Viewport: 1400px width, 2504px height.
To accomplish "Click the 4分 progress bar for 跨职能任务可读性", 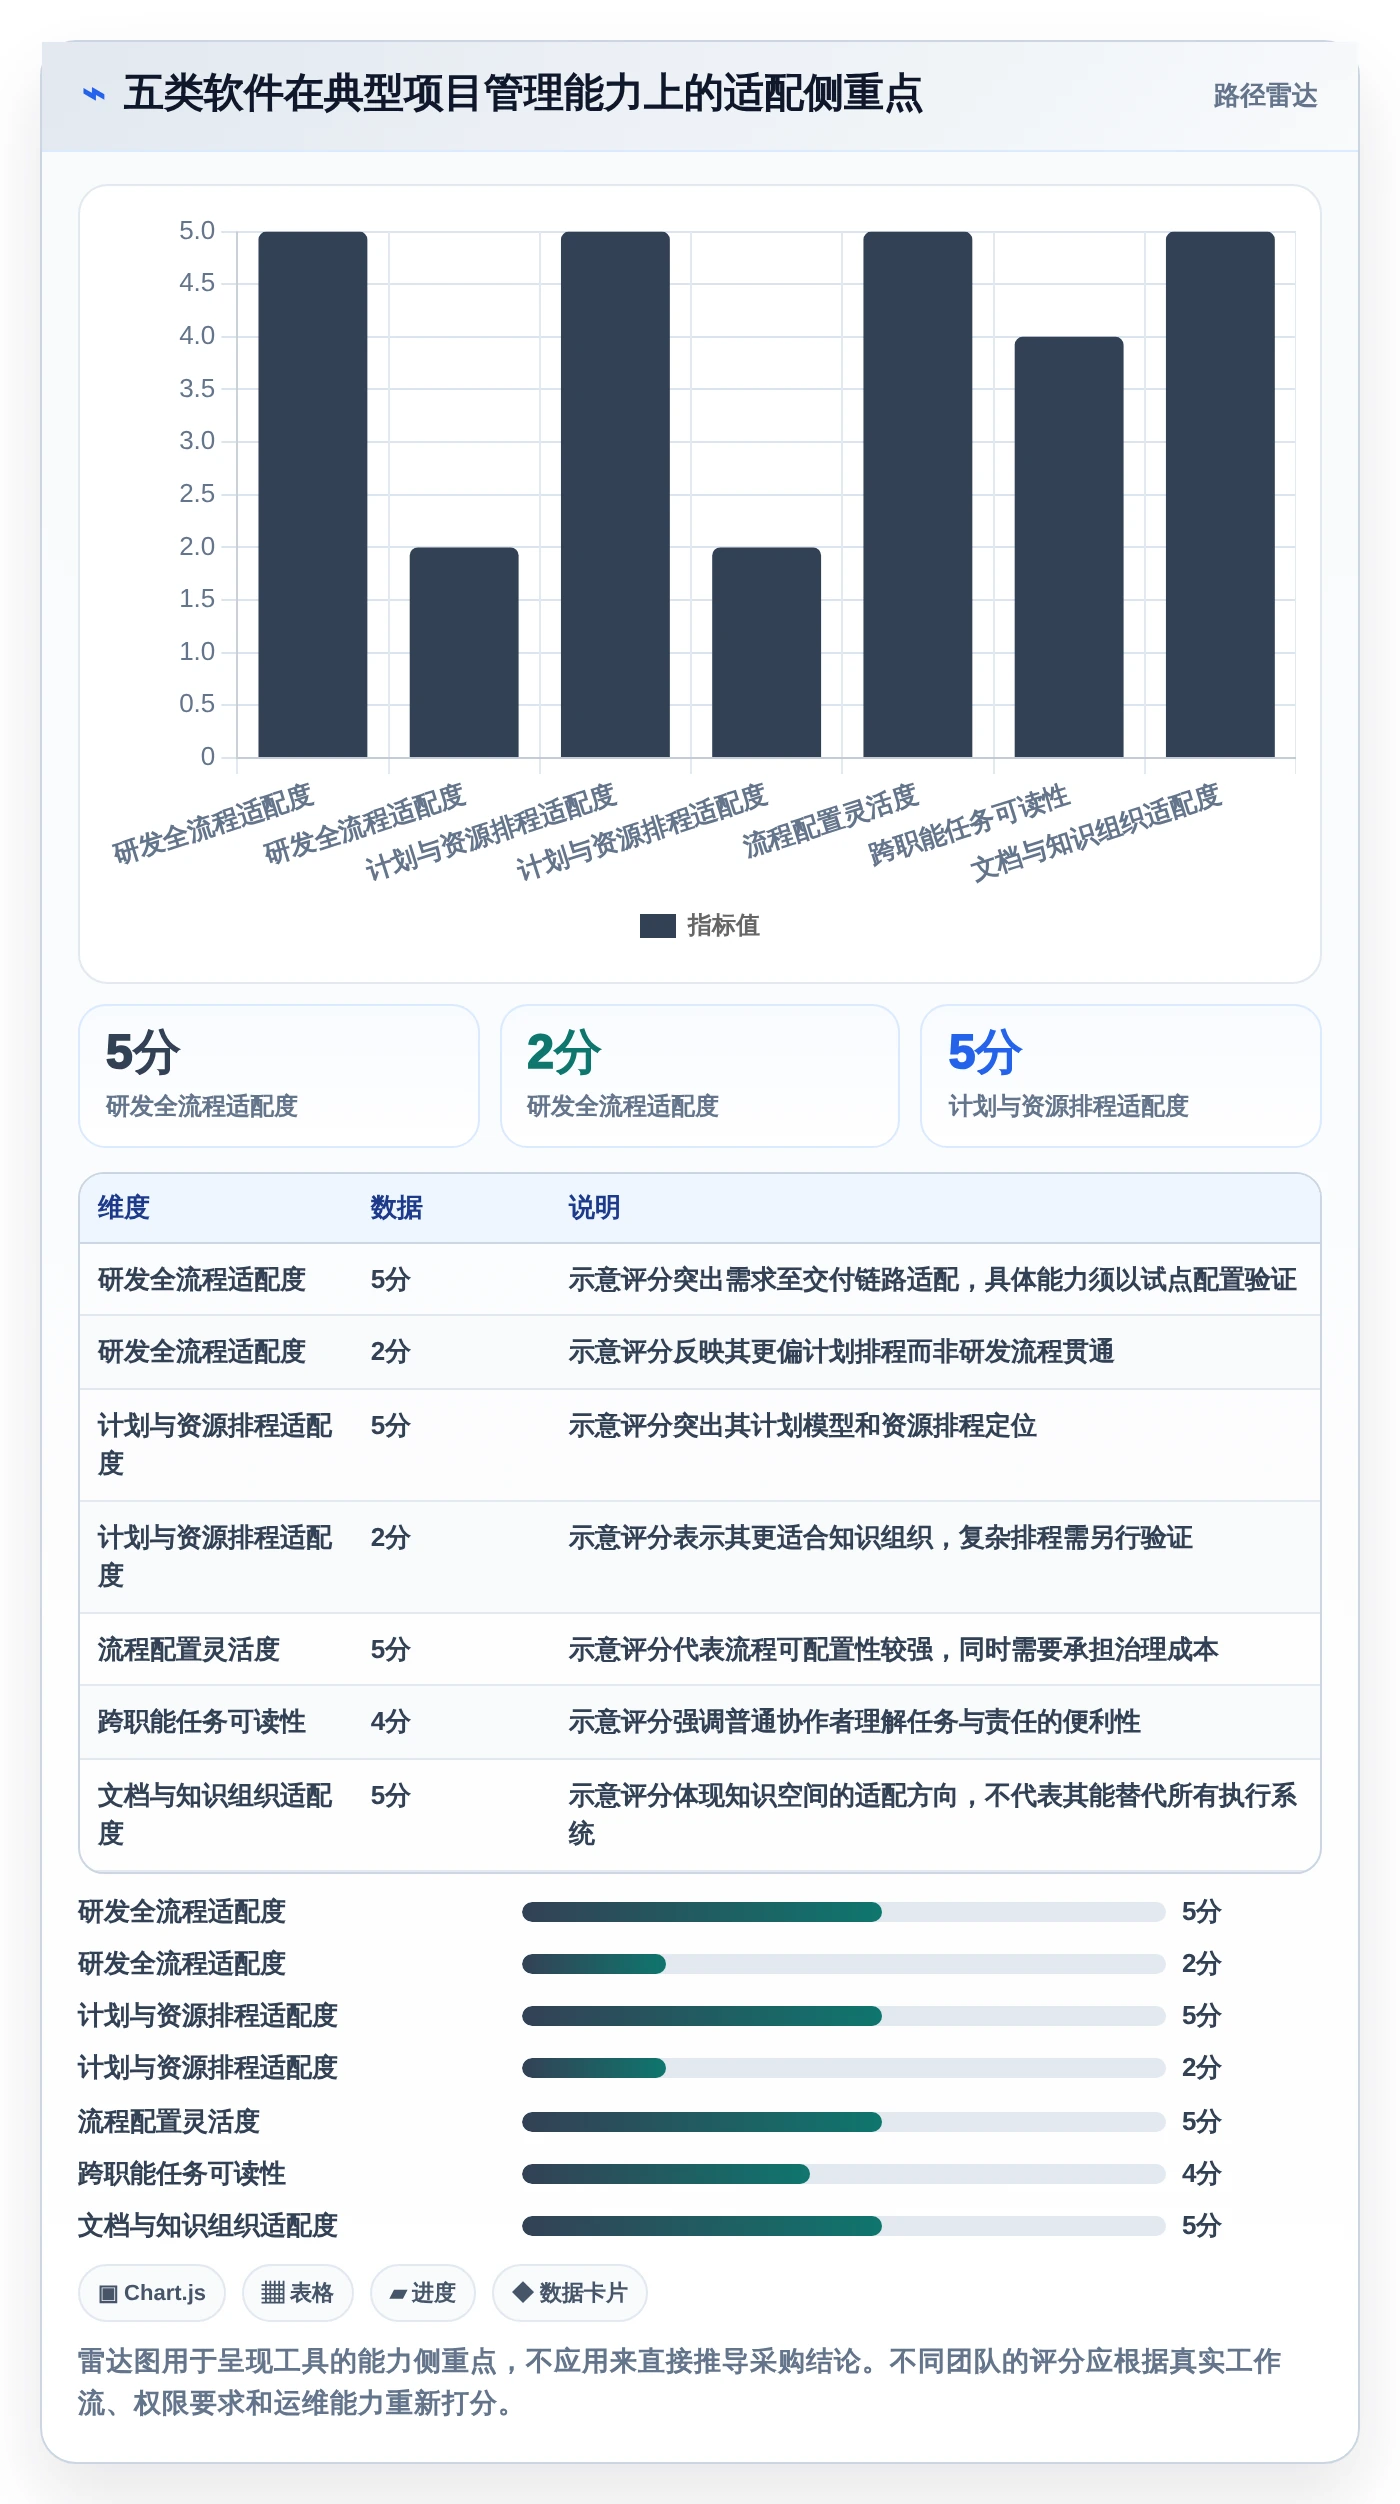I will tap(844, 2174).
